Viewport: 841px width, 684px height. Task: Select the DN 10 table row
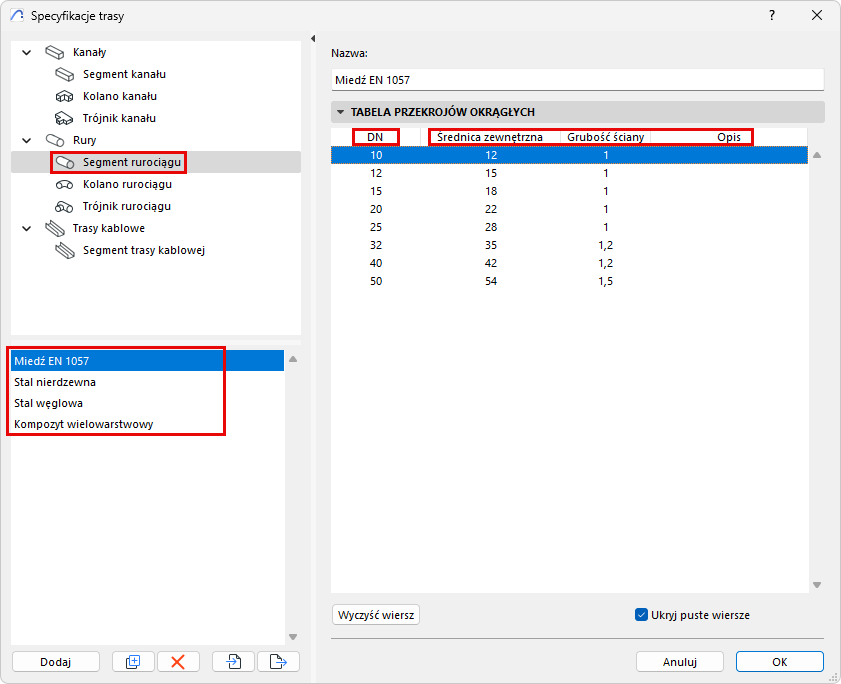[569, 155]
